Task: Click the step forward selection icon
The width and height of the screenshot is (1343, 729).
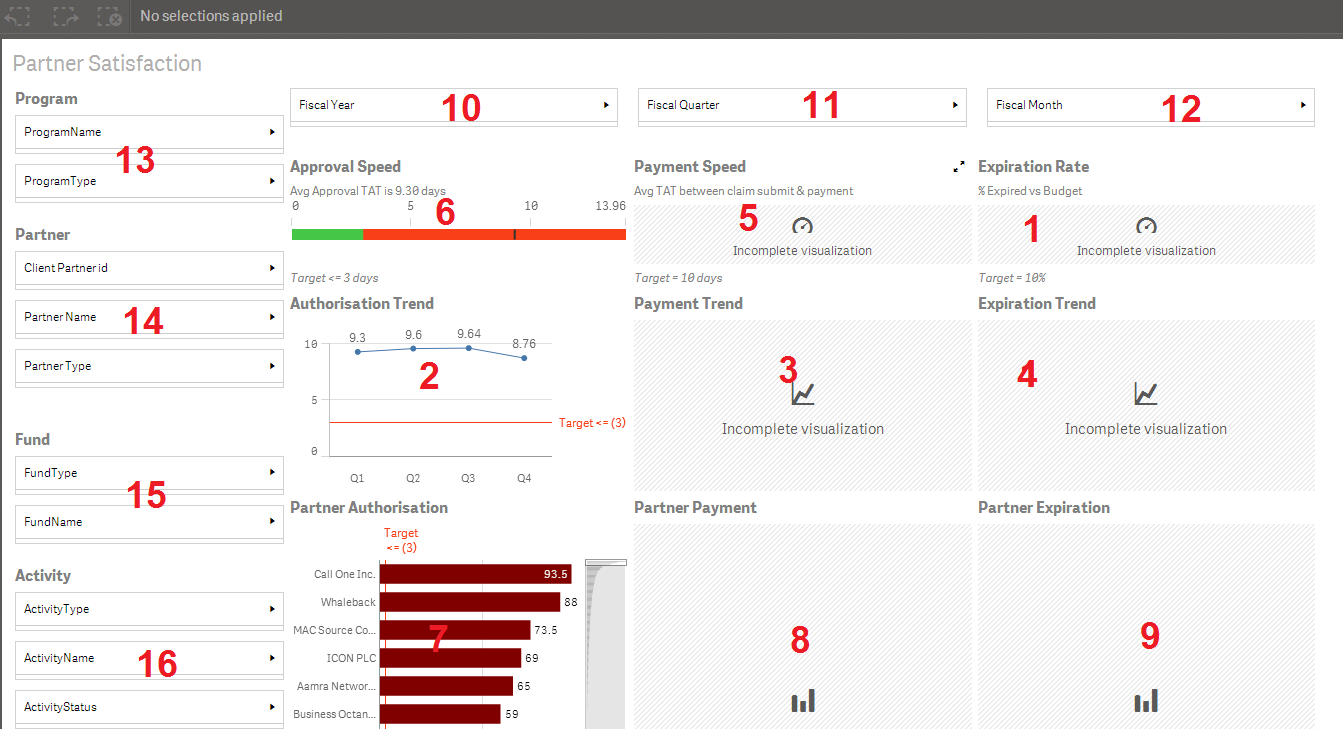Action: click(65, 16)
